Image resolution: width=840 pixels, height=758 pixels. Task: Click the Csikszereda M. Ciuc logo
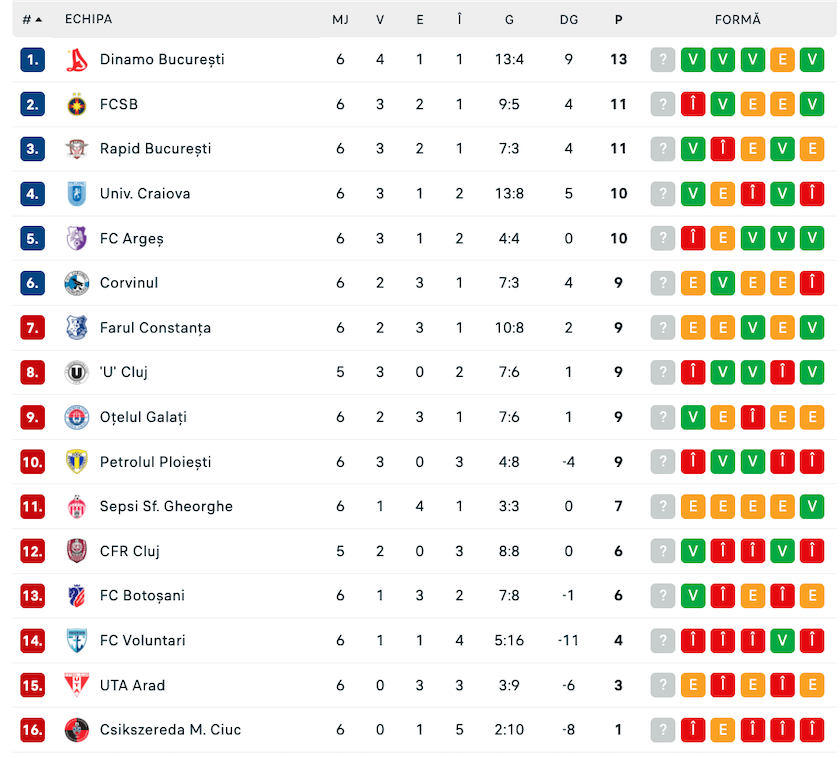[77, 730]
